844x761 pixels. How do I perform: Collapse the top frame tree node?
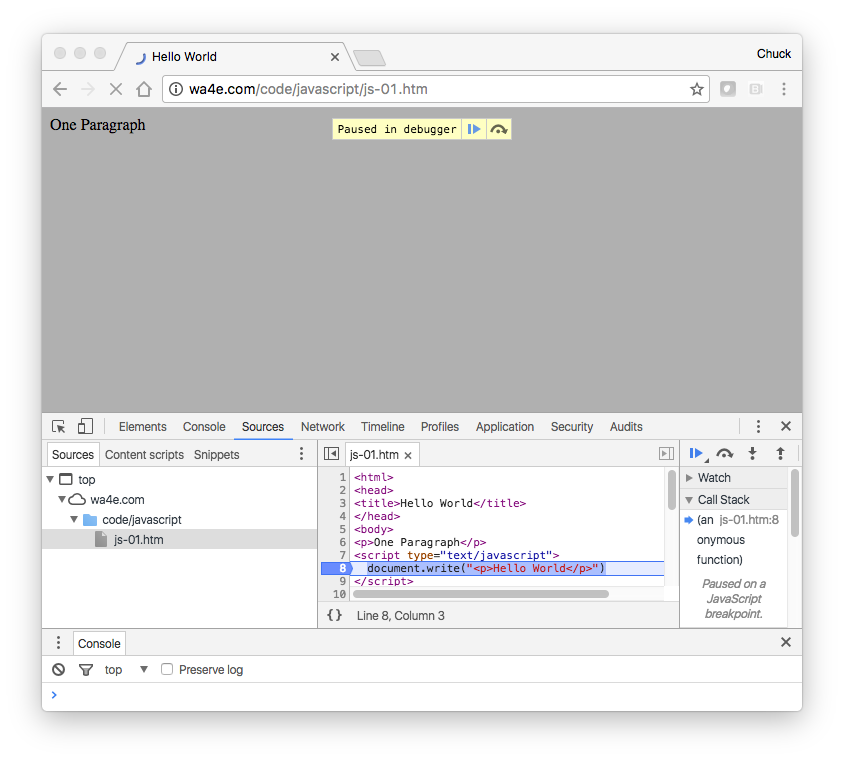(50, 478)
